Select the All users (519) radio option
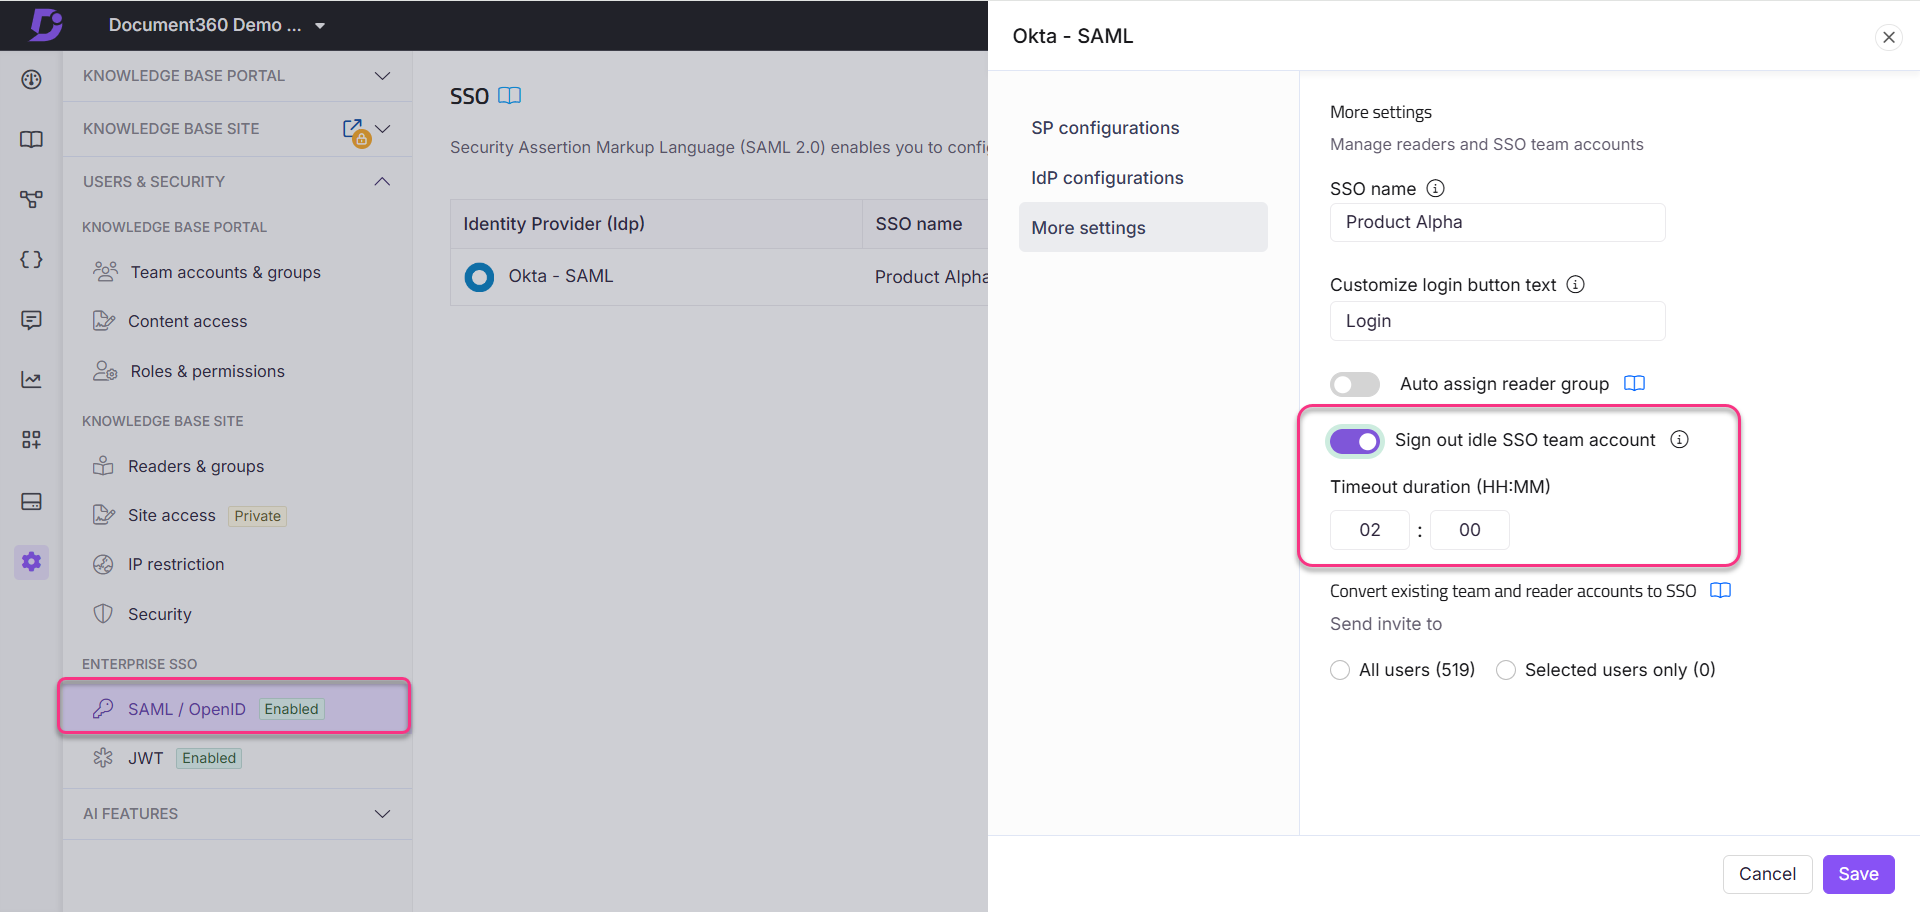The height and width of the screenshot is (912, 1920). coord(1340,670)
